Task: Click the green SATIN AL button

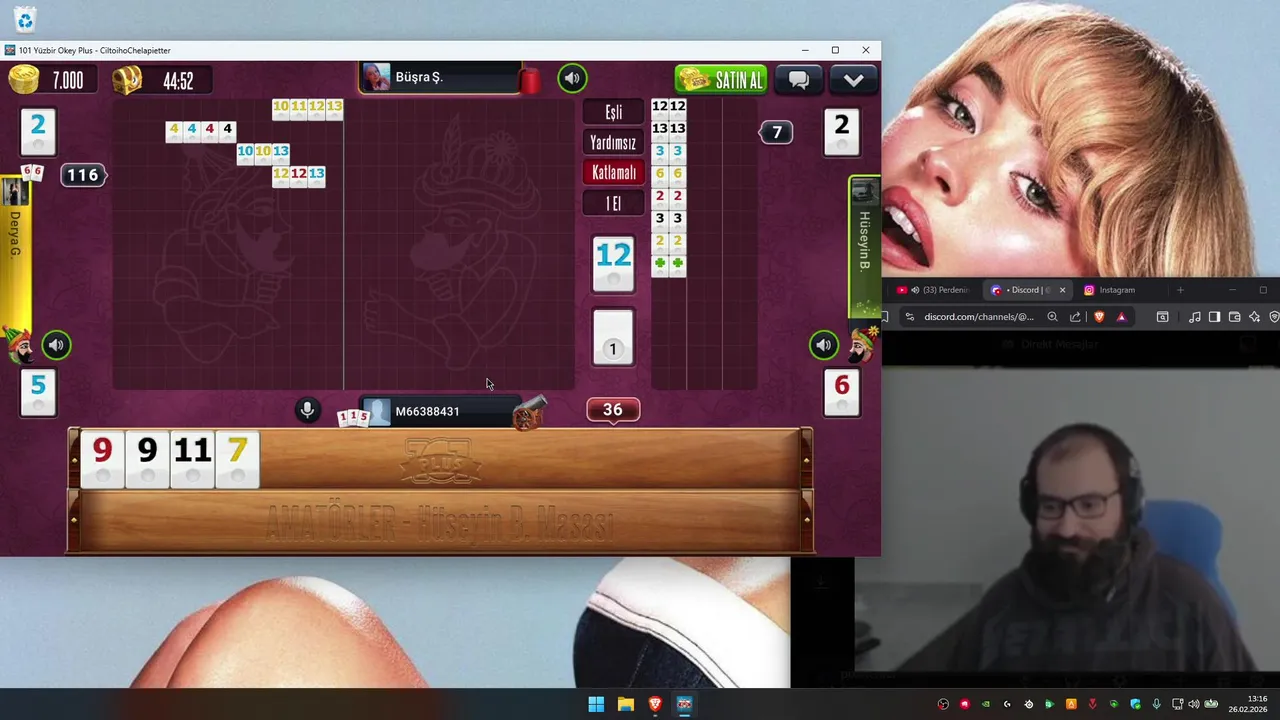Action: point(721,80)
